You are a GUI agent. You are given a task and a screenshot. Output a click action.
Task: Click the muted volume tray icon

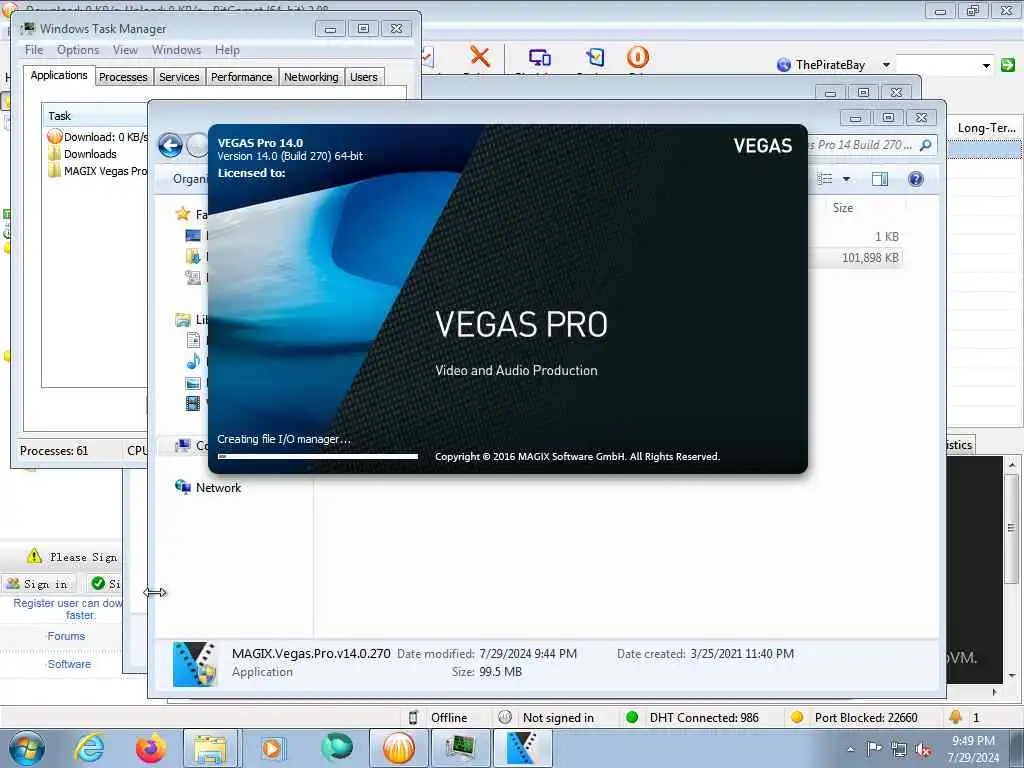pyautogui.click(x=924, y=750)
